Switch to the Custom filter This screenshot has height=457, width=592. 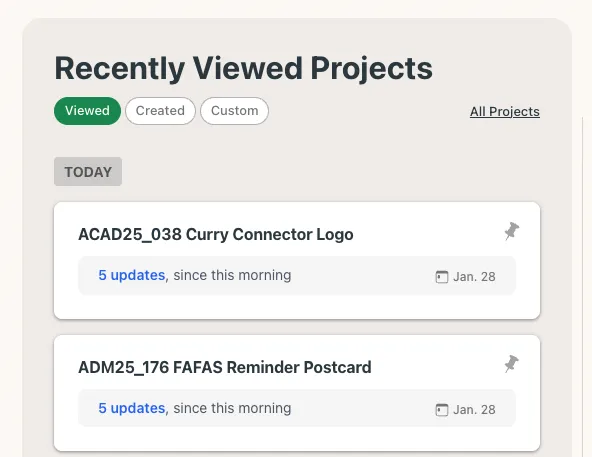234,111
